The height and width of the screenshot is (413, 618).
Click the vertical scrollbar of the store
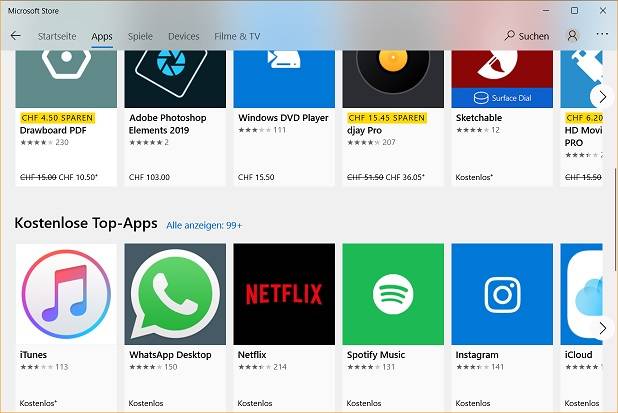(614, 221)
